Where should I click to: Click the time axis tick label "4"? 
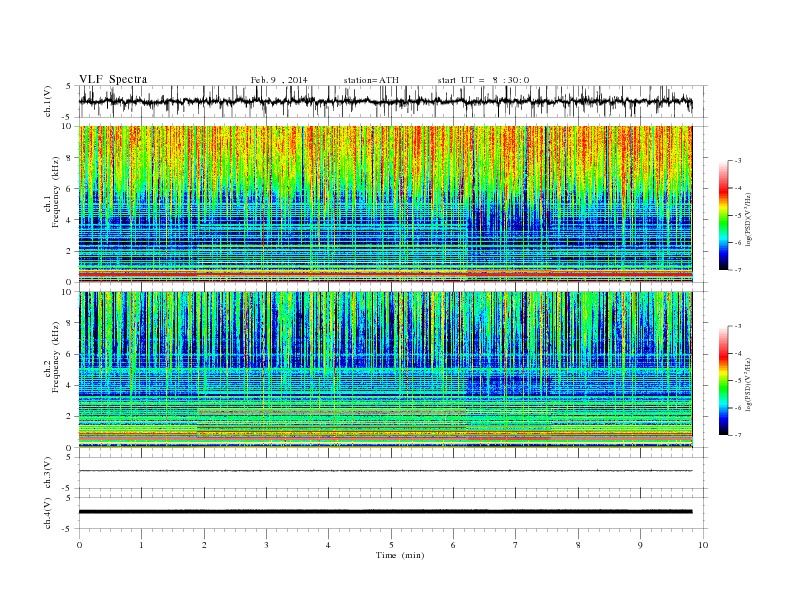pyautogui.click(x=329, y=545)
